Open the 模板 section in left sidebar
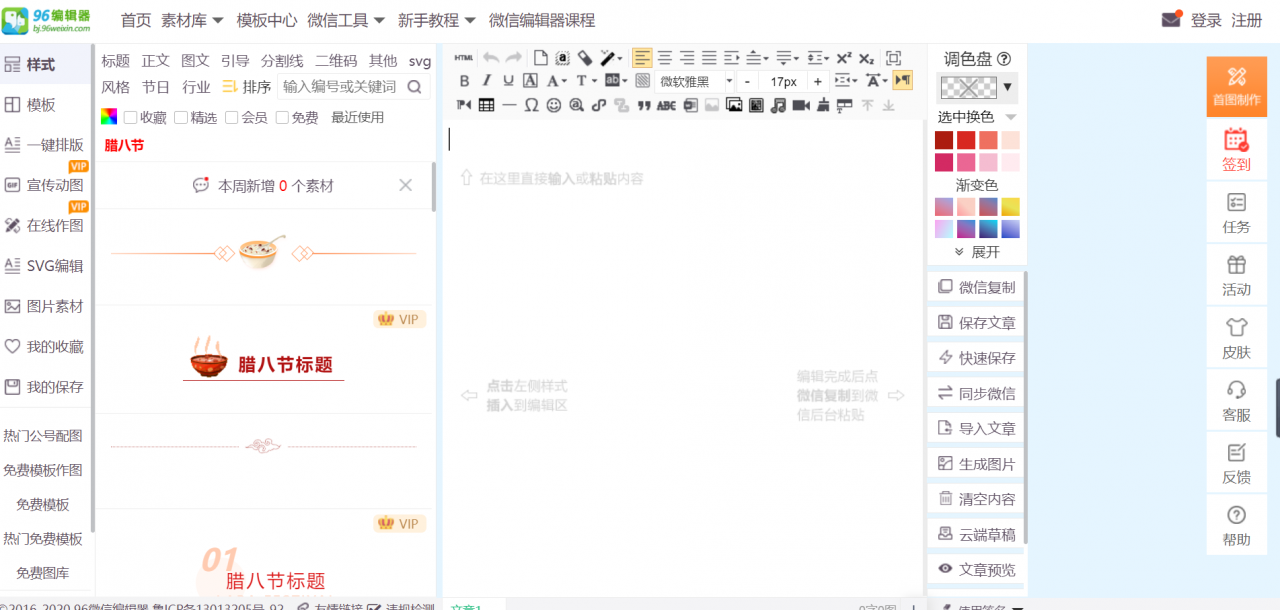The width and height of the screenshot is (1280, 610). 41,105
